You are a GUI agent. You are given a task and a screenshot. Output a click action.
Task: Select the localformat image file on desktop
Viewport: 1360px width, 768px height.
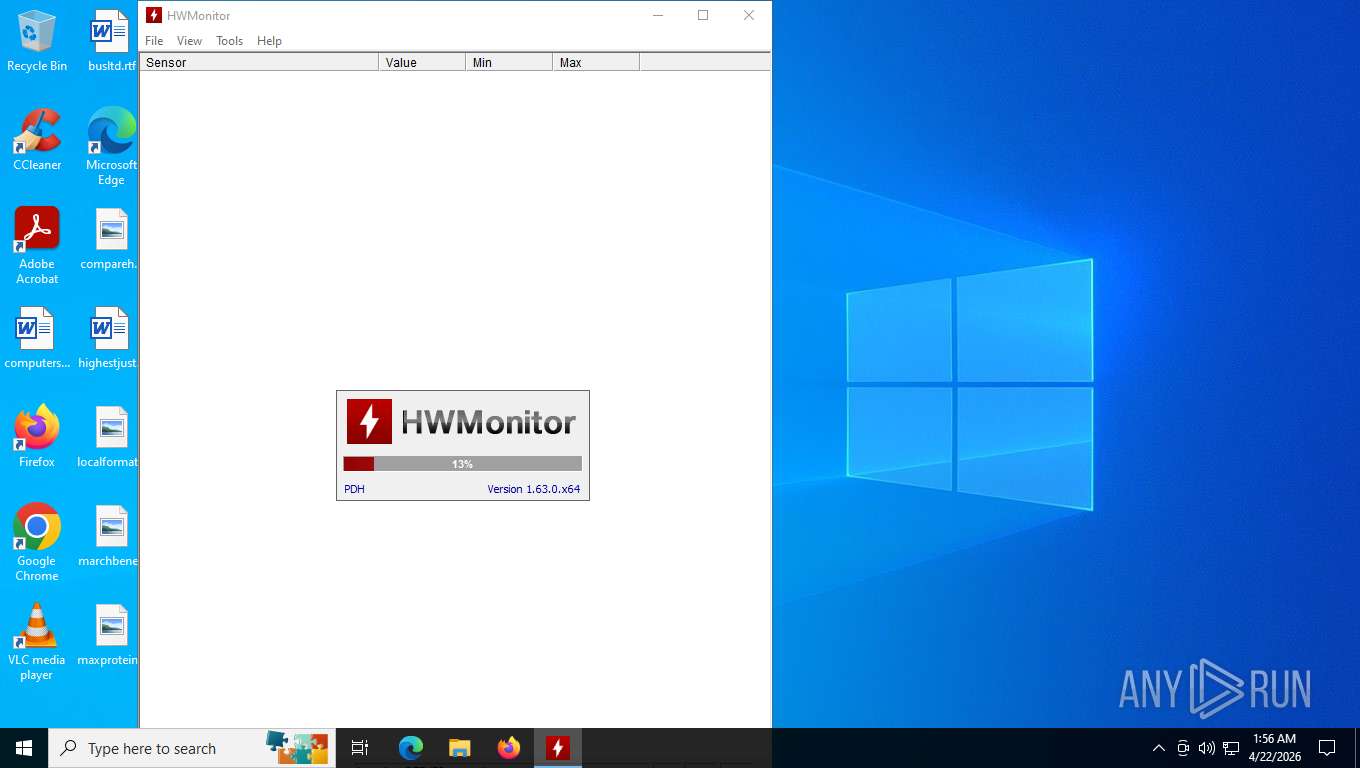point(108,437)
